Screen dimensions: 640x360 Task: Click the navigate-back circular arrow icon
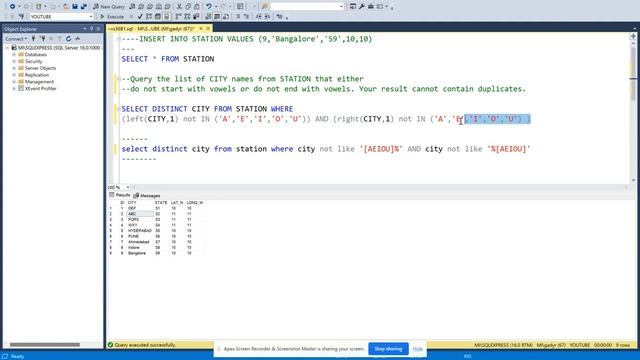[x=12, y=7]
